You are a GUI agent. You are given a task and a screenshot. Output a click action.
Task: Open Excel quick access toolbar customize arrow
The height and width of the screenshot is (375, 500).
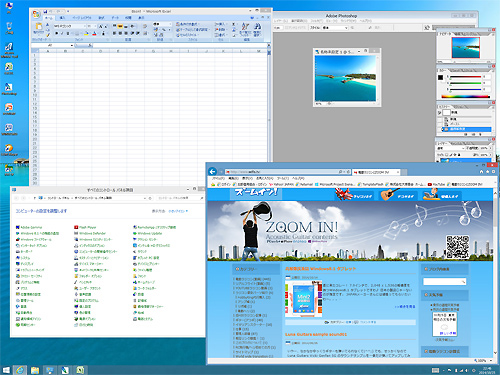(68, 11)
